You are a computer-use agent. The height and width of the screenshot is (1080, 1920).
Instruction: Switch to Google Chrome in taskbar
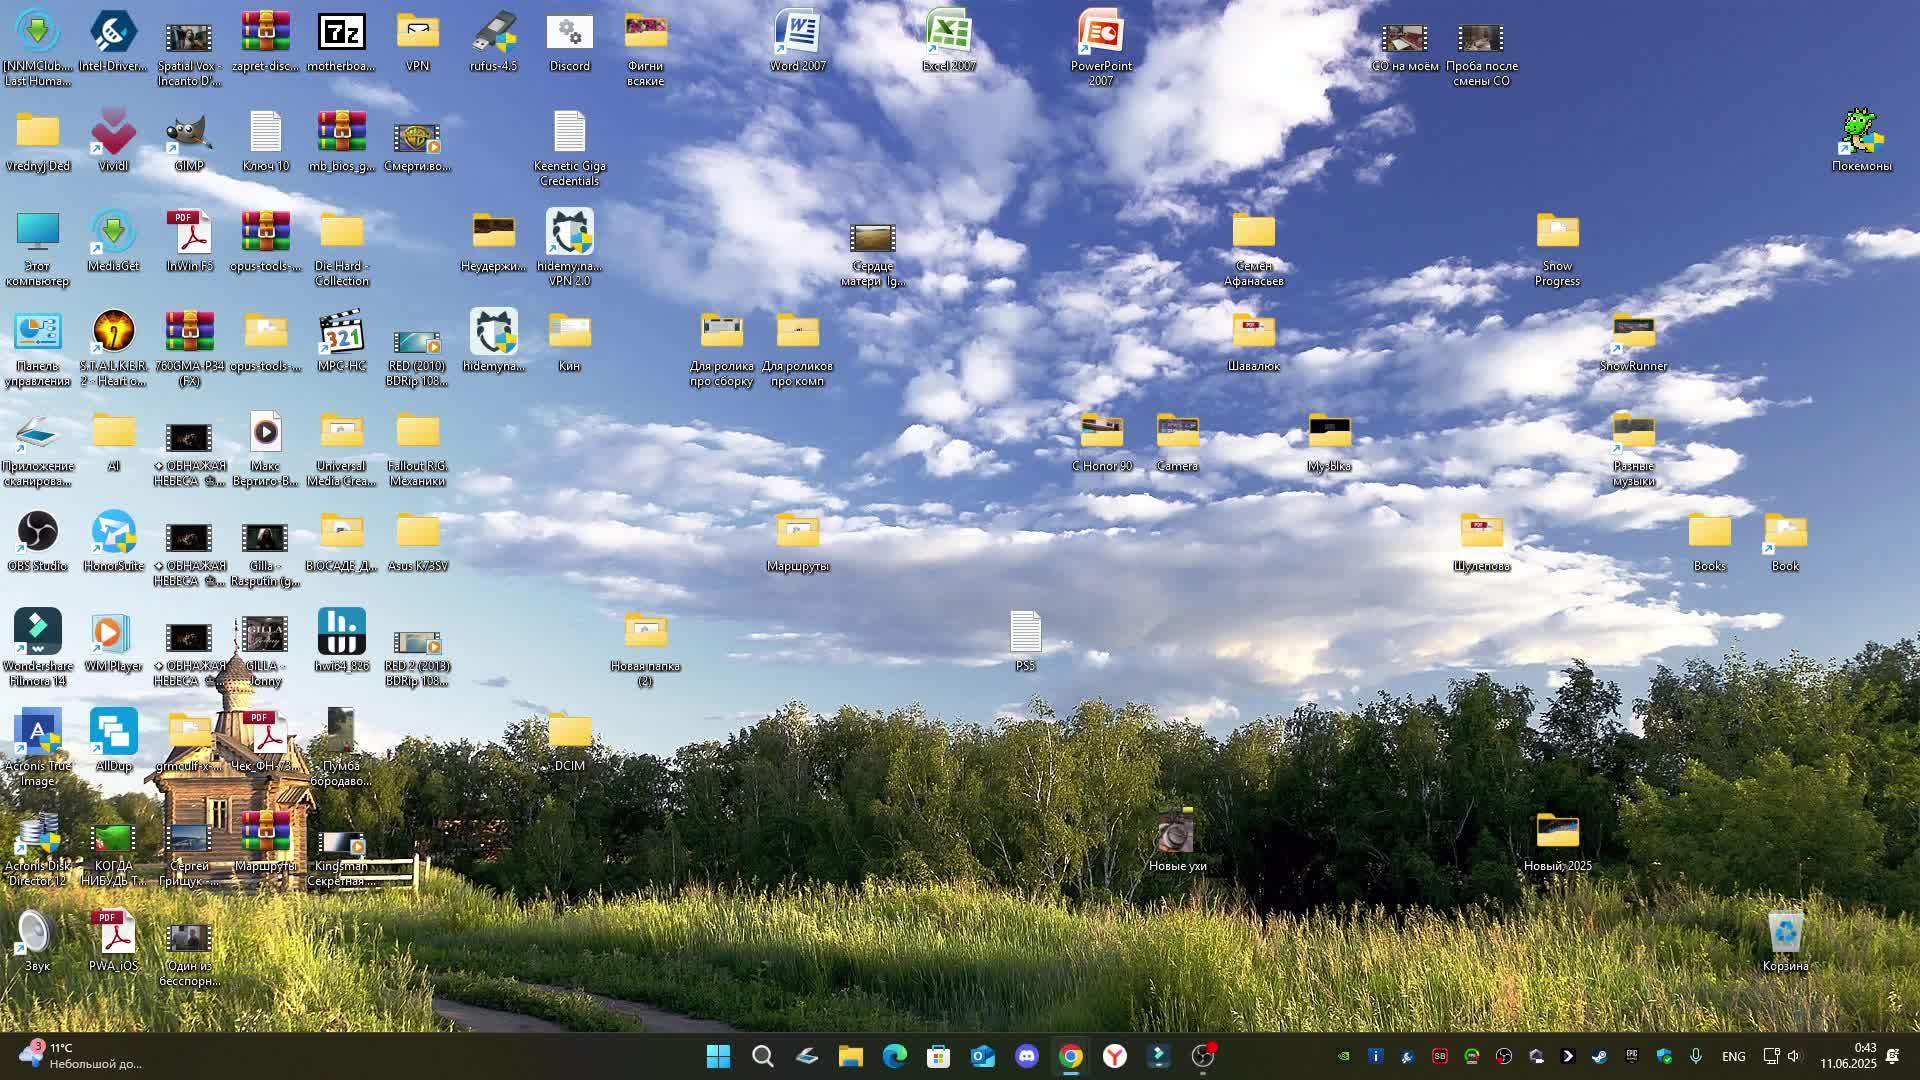tap(1070, 1056)
